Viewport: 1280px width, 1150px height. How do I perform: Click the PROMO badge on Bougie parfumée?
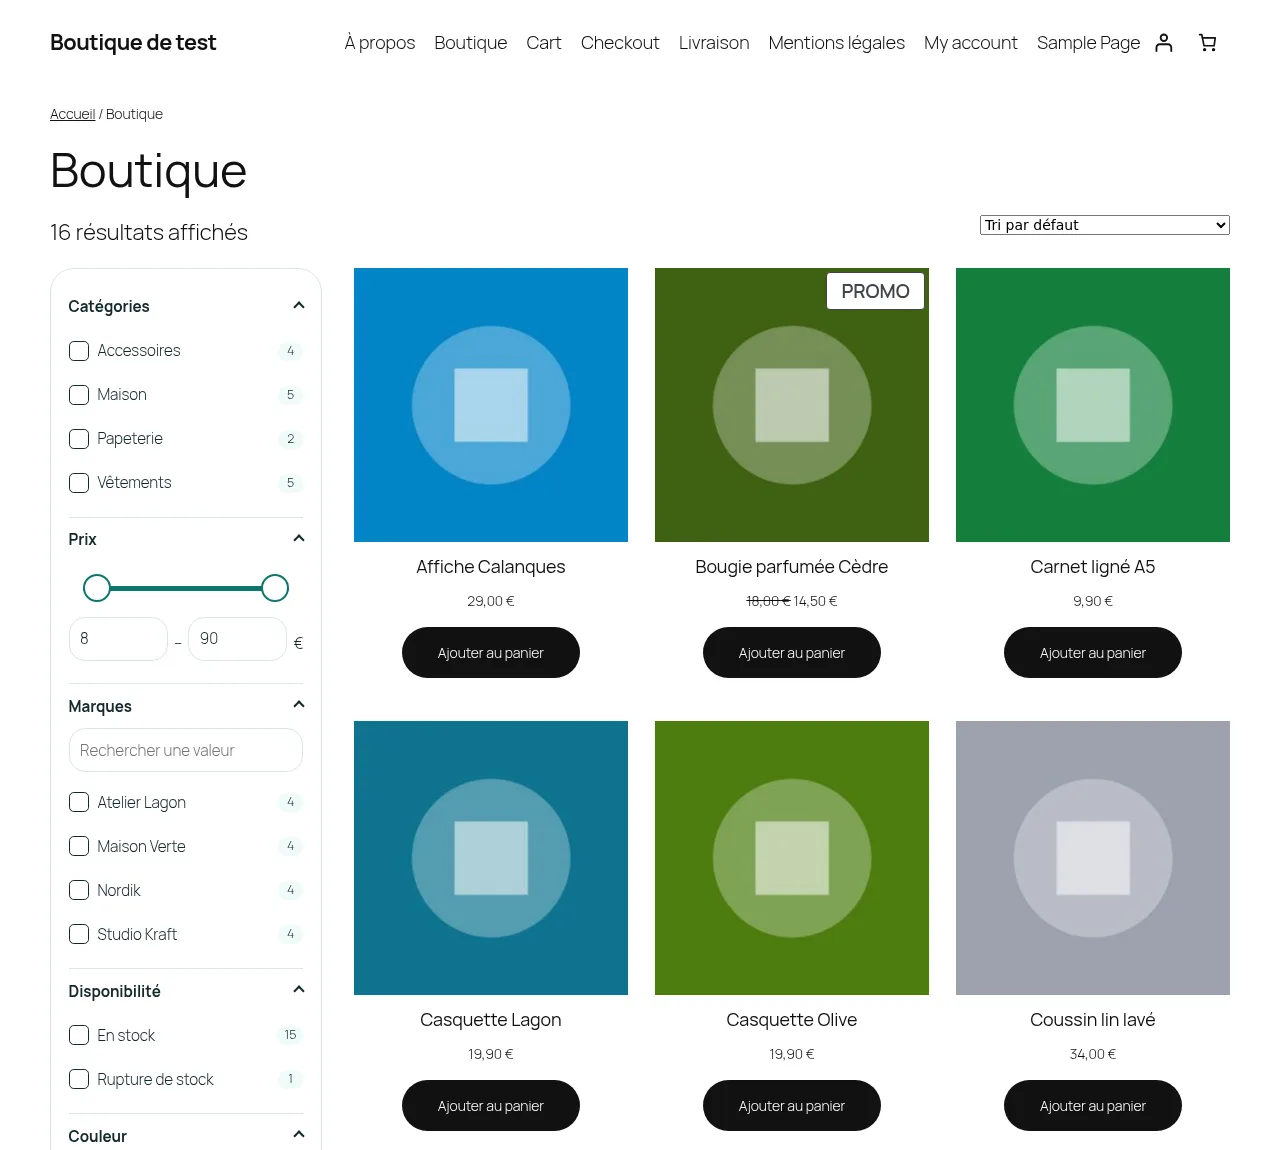(875, 291)
